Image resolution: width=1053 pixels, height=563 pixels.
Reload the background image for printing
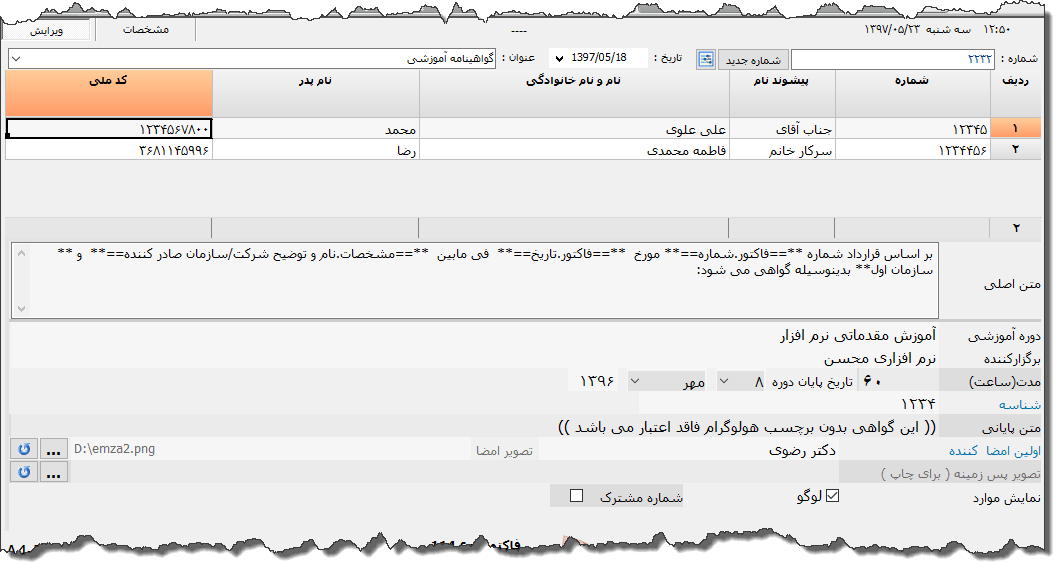[x=24, y=472]
